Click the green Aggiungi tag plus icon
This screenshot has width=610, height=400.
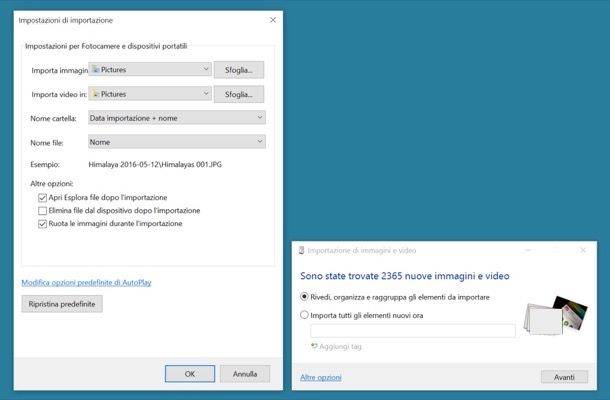point(314,346)
